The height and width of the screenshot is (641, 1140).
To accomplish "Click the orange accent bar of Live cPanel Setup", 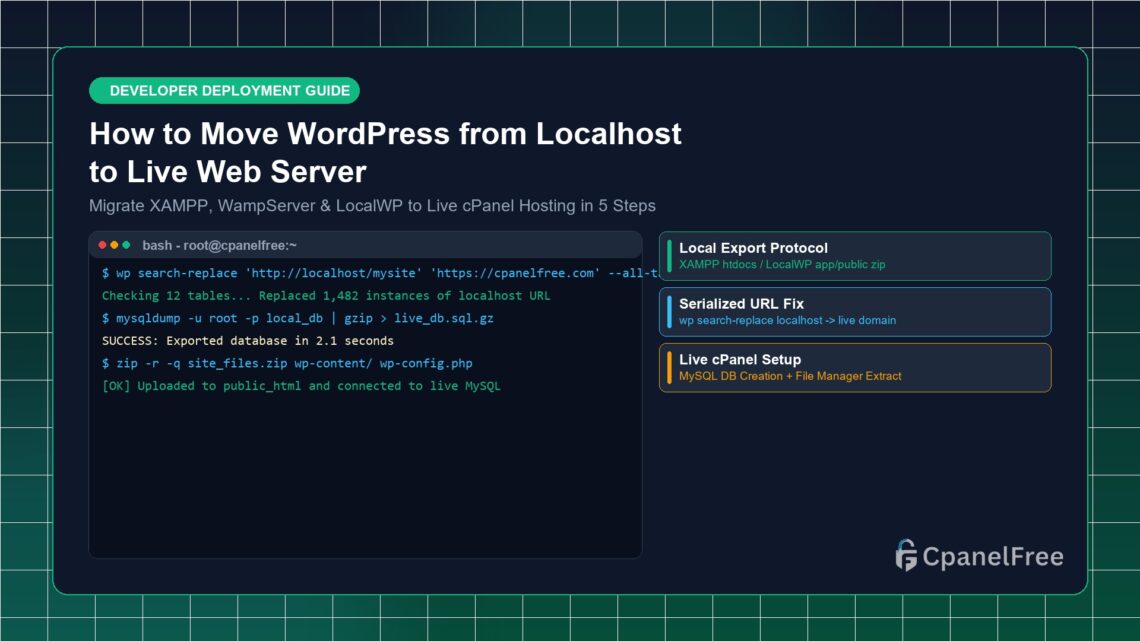I will tap(669, 368).
